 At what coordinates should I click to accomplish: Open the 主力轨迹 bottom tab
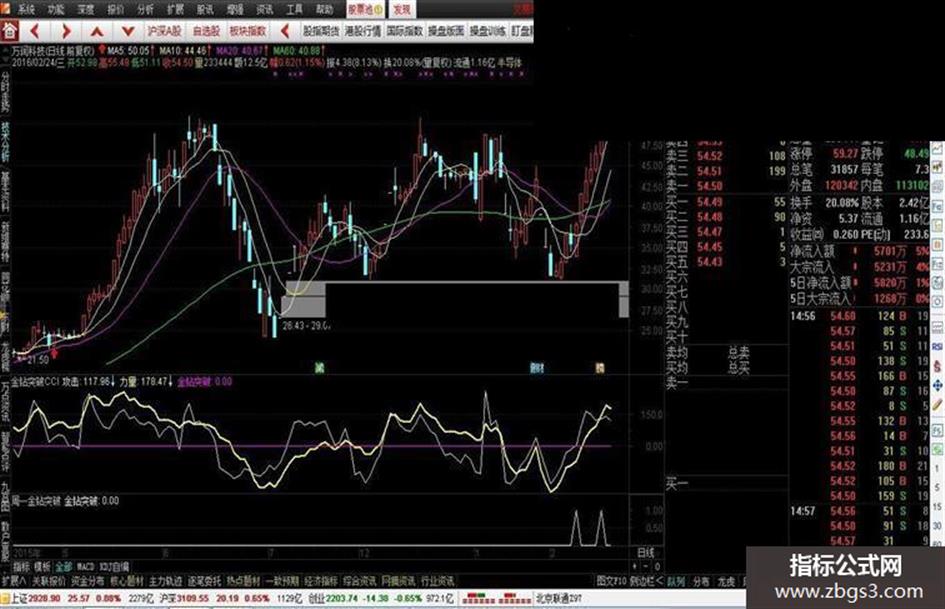[x=166, y=581]
